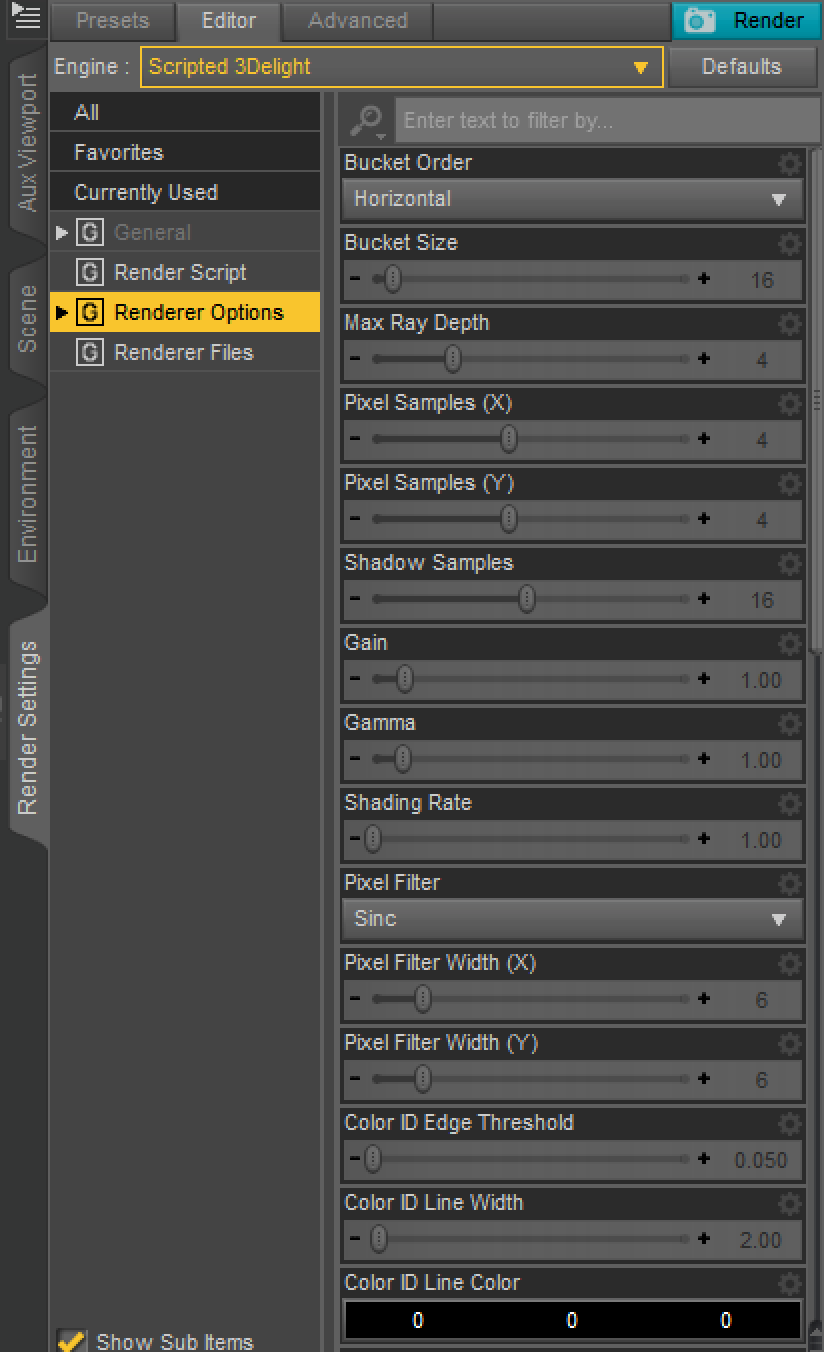Click the G icon beside General
Screen dimensions: 824x1352
pyautogui.click(x=90, y=233)
